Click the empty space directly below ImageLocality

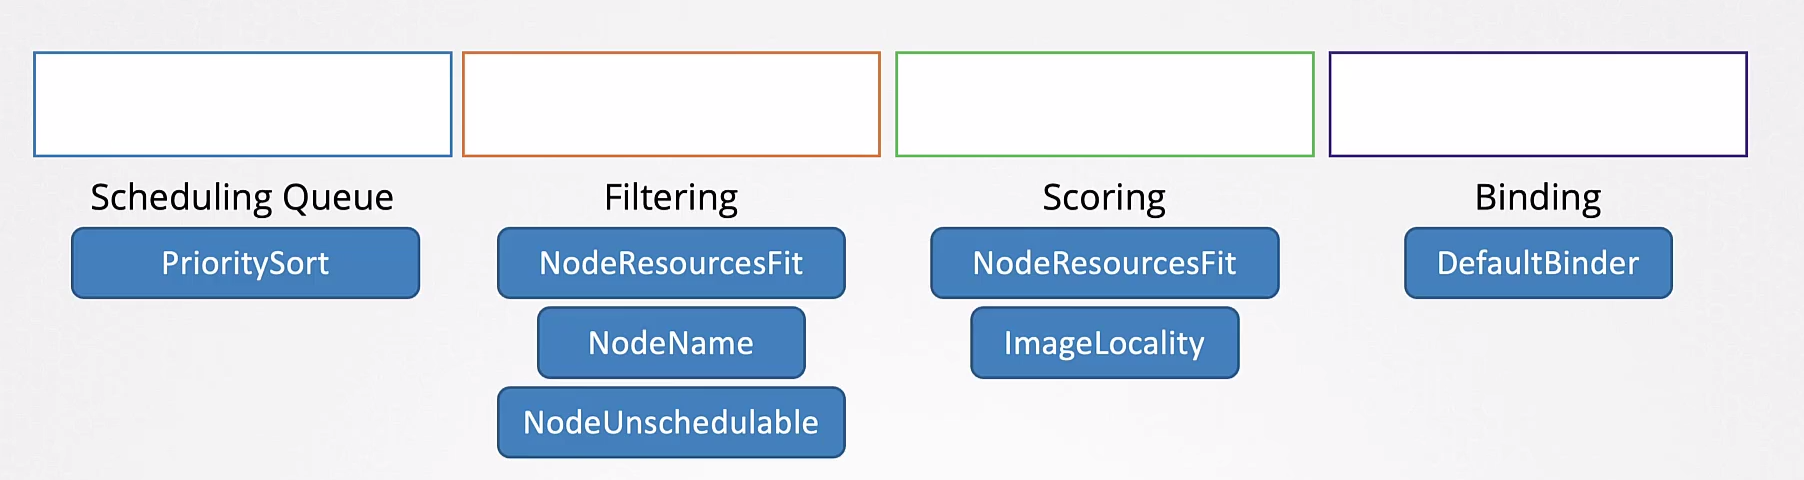coord(1104,425)
